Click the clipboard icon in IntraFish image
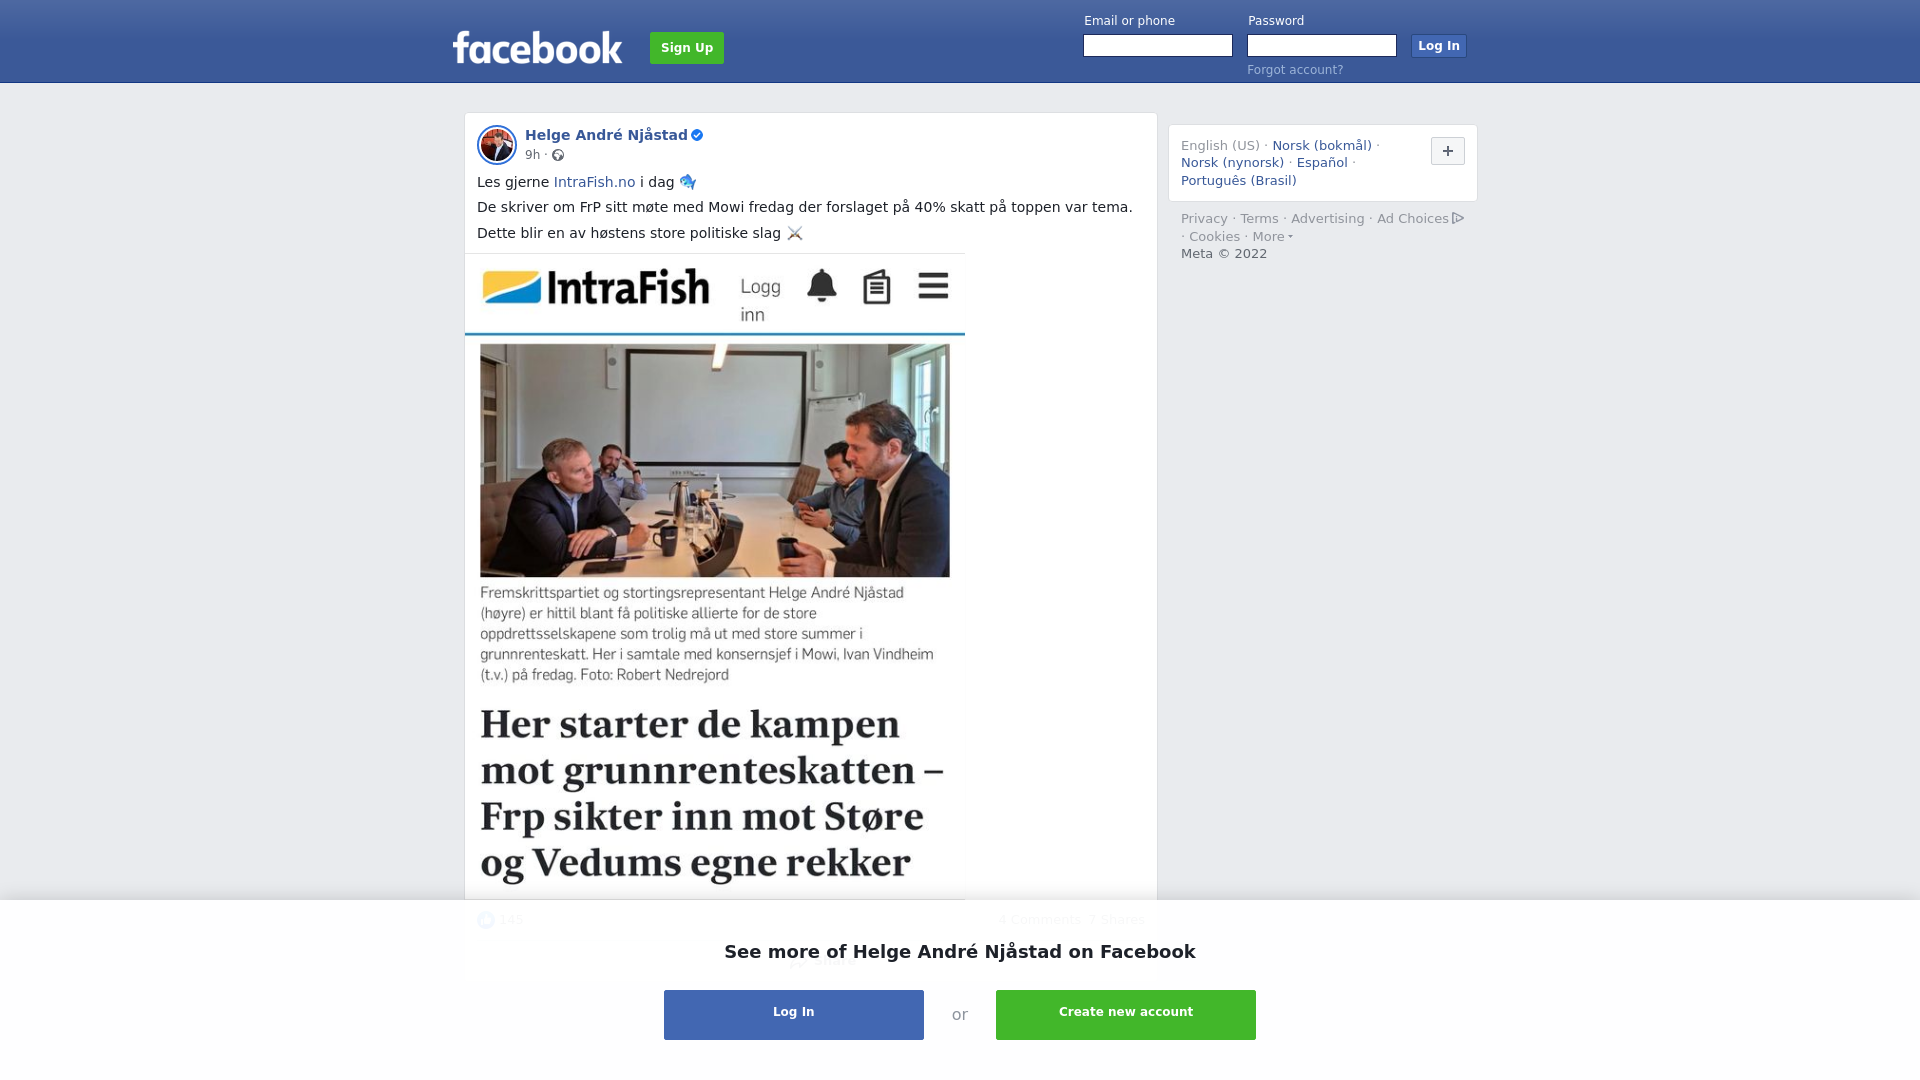 [x=877, y=287]
